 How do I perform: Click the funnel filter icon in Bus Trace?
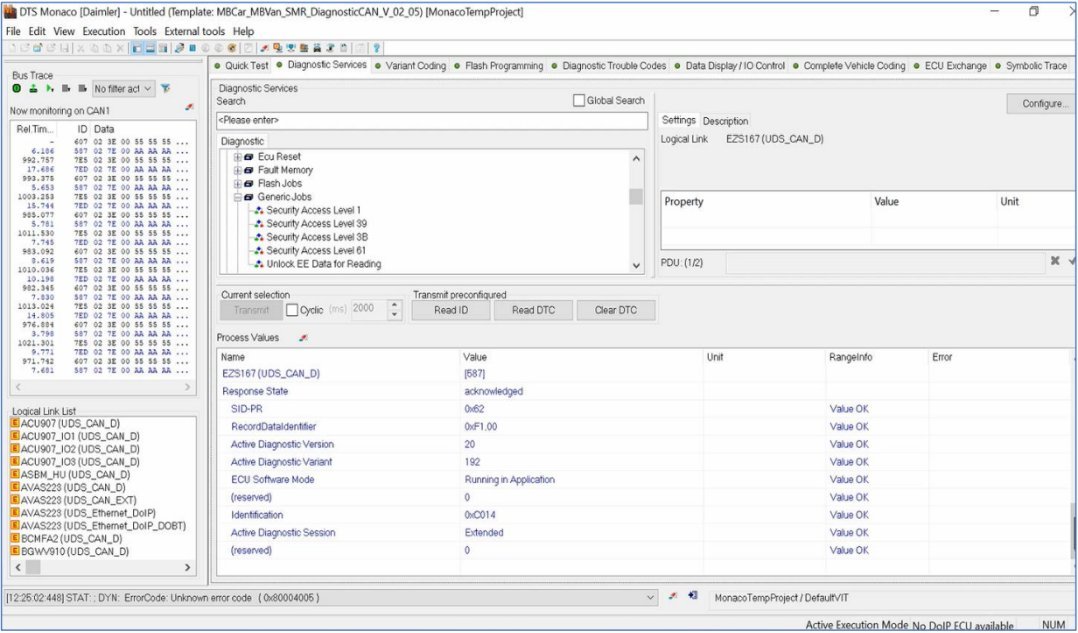tap(166, 89)
